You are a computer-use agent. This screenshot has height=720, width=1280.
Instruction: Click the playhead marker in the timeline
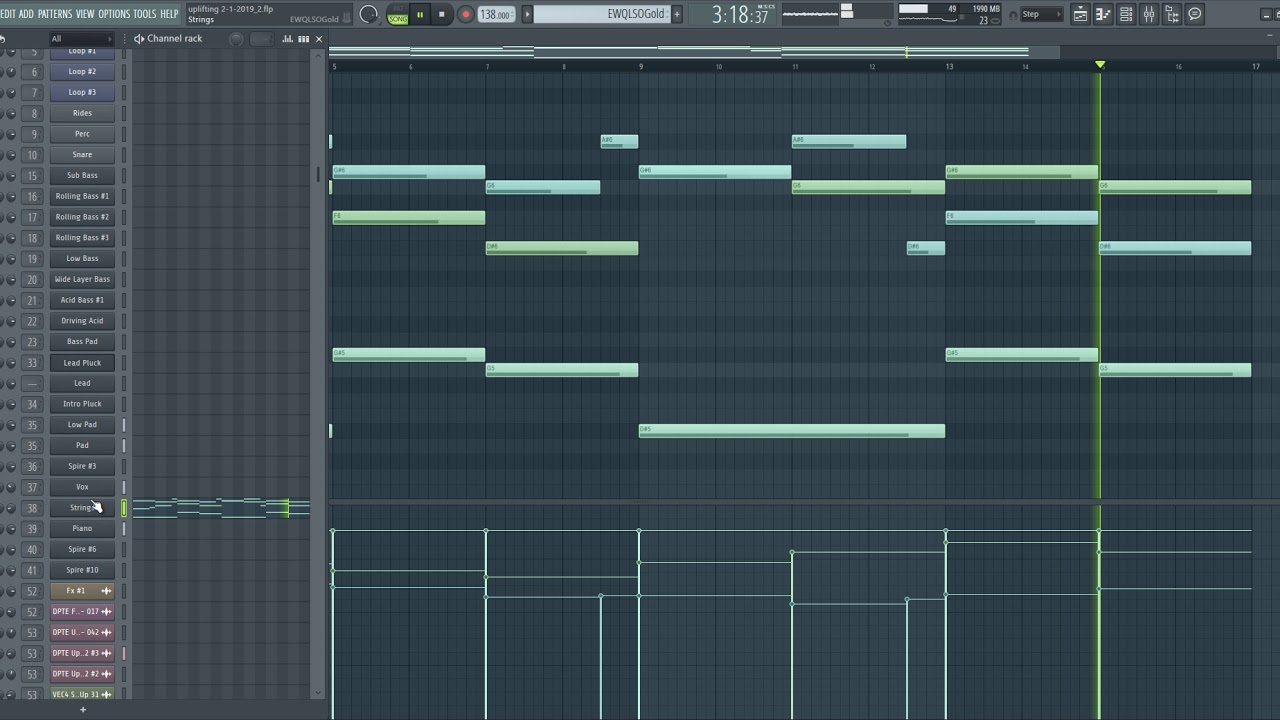(1100, 65)
